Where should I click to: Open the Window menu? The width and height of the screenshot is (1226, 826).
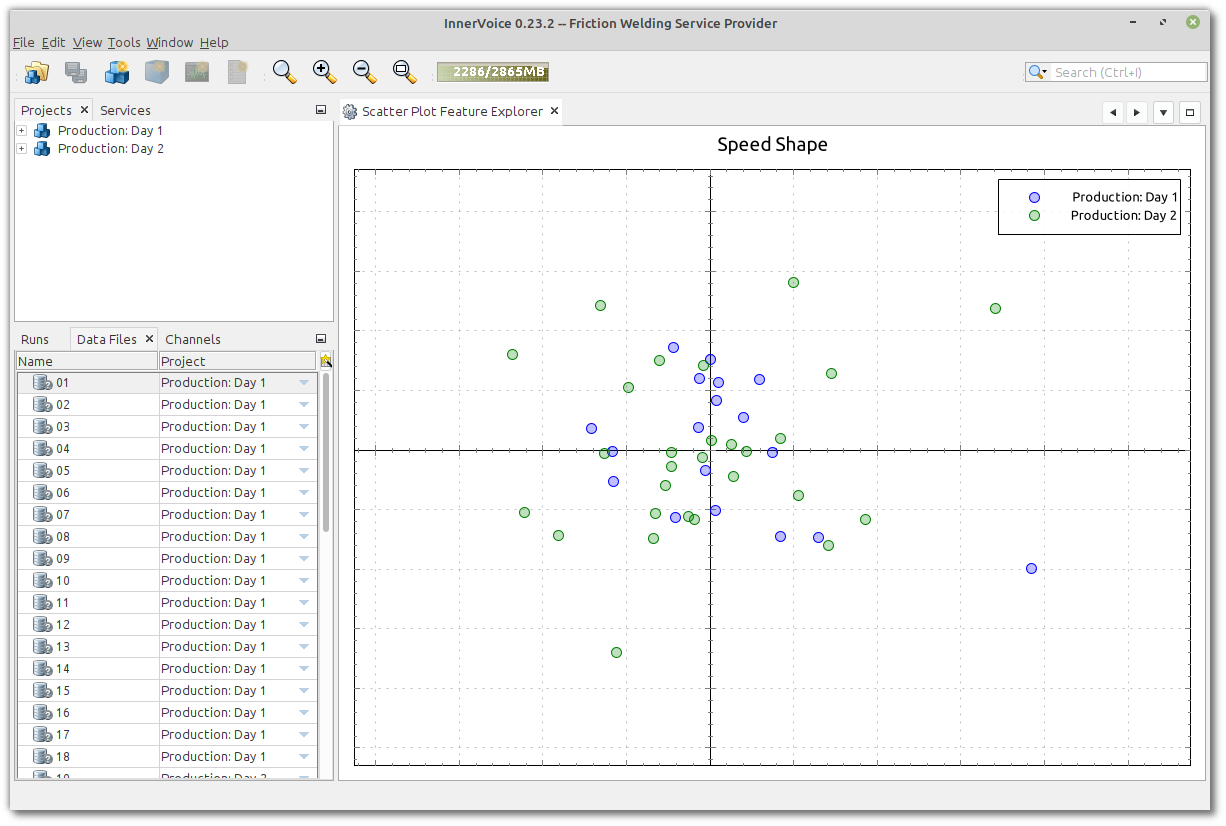tap(170, 42)
